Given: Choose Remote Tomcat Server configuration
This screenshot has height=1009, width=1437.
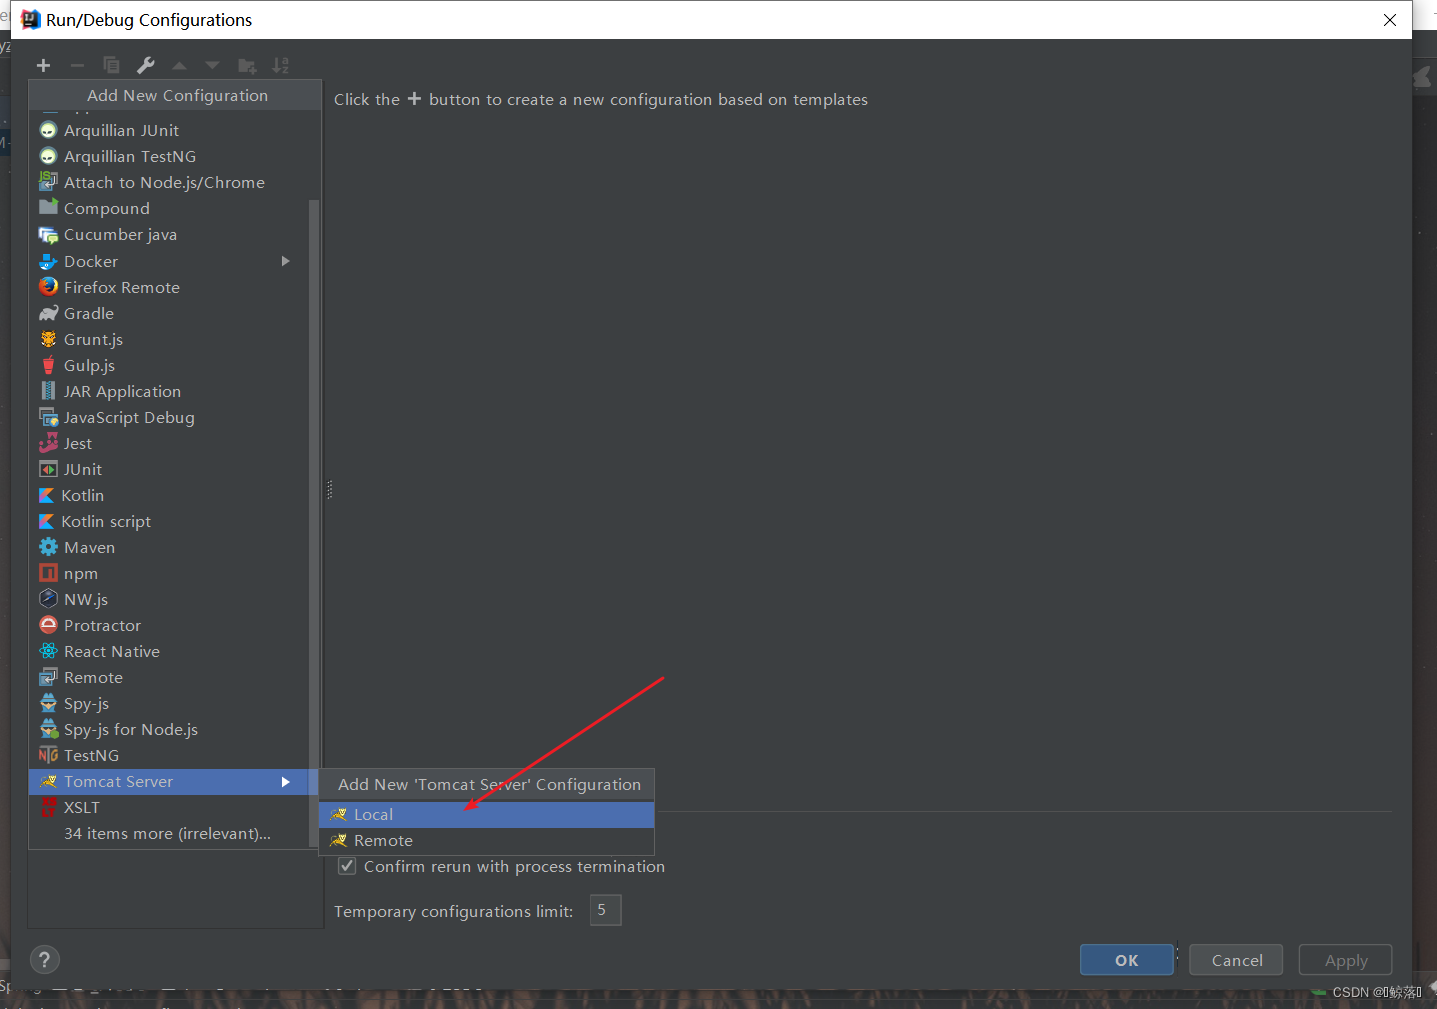Looking at the screenshot, I should [x=486, y=841].
